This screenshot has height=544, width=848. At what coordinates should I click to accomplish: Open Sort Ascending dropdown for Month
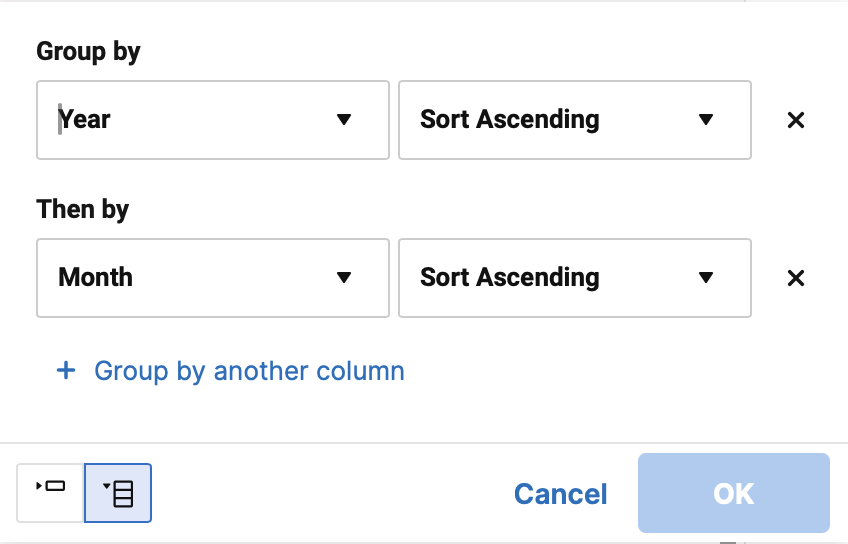pos(574,278)
